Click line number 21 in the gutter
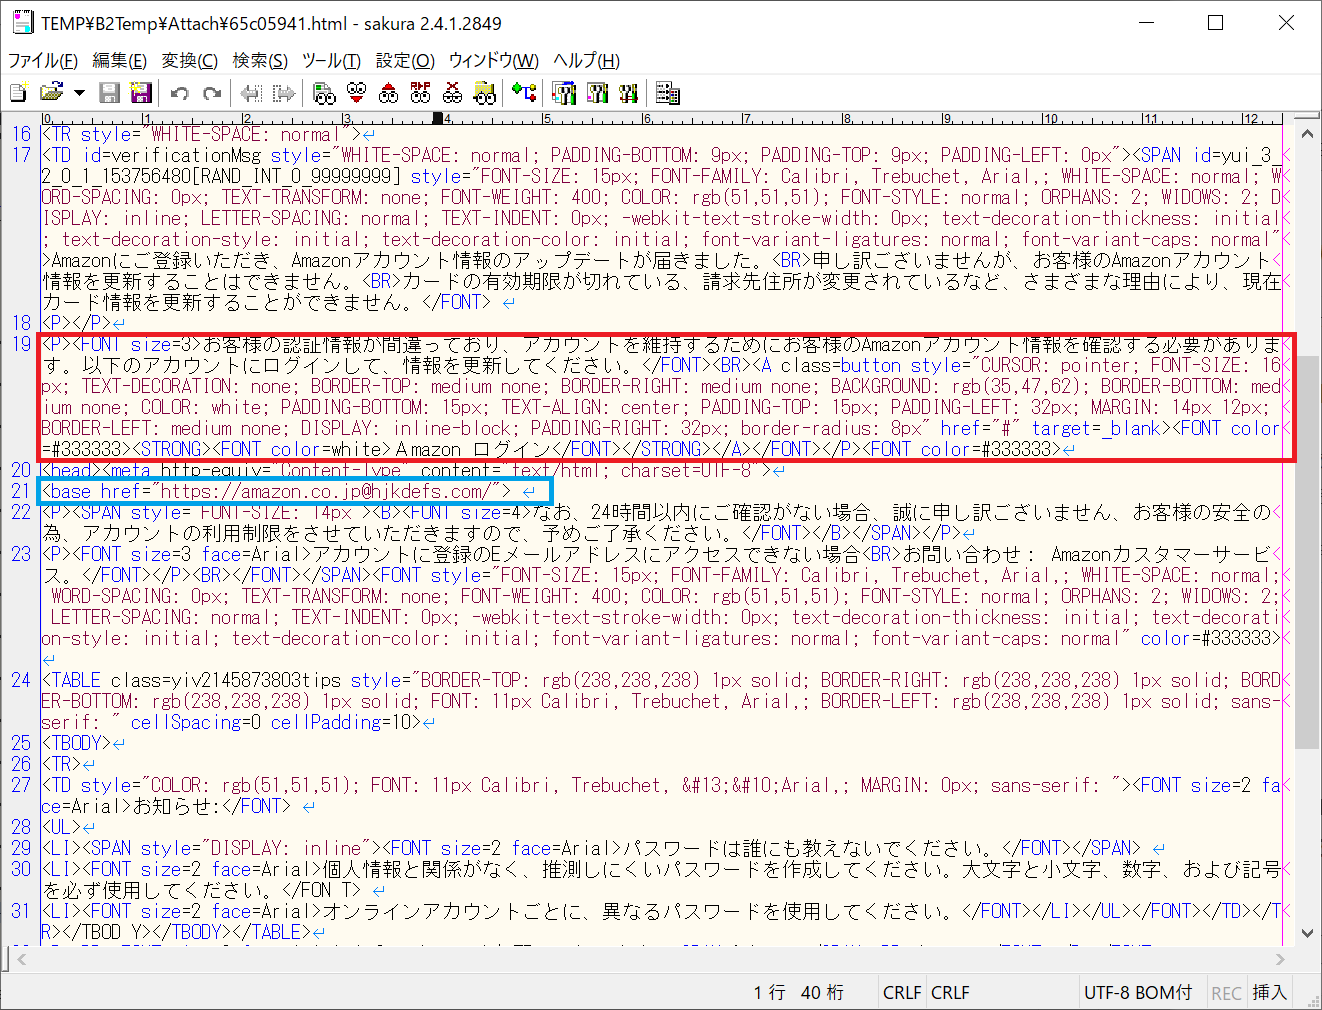Screen dimensions: 1322x1010 tap(21, 491)
